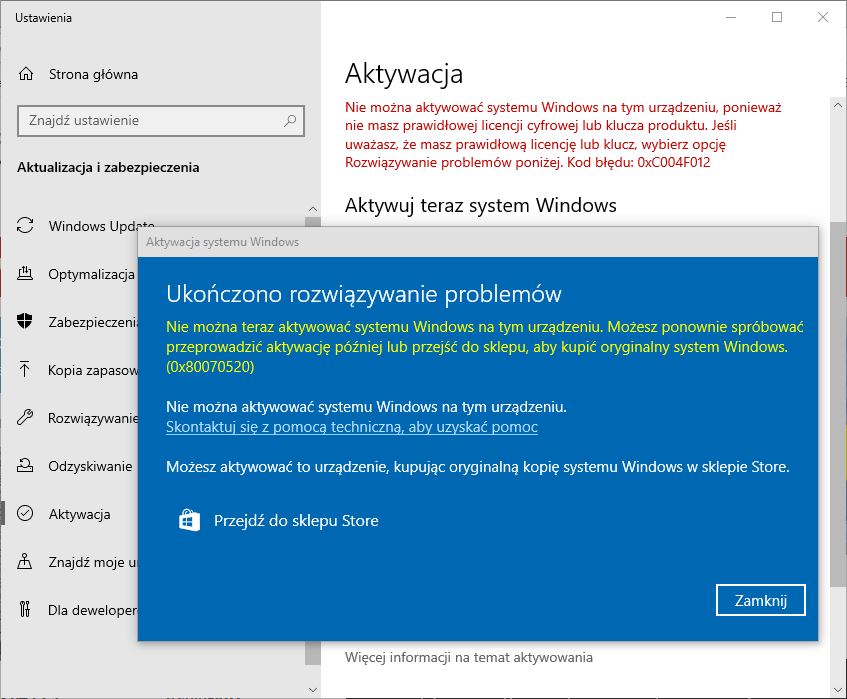Click the error code 0x80070520 text

click(210, 367)
